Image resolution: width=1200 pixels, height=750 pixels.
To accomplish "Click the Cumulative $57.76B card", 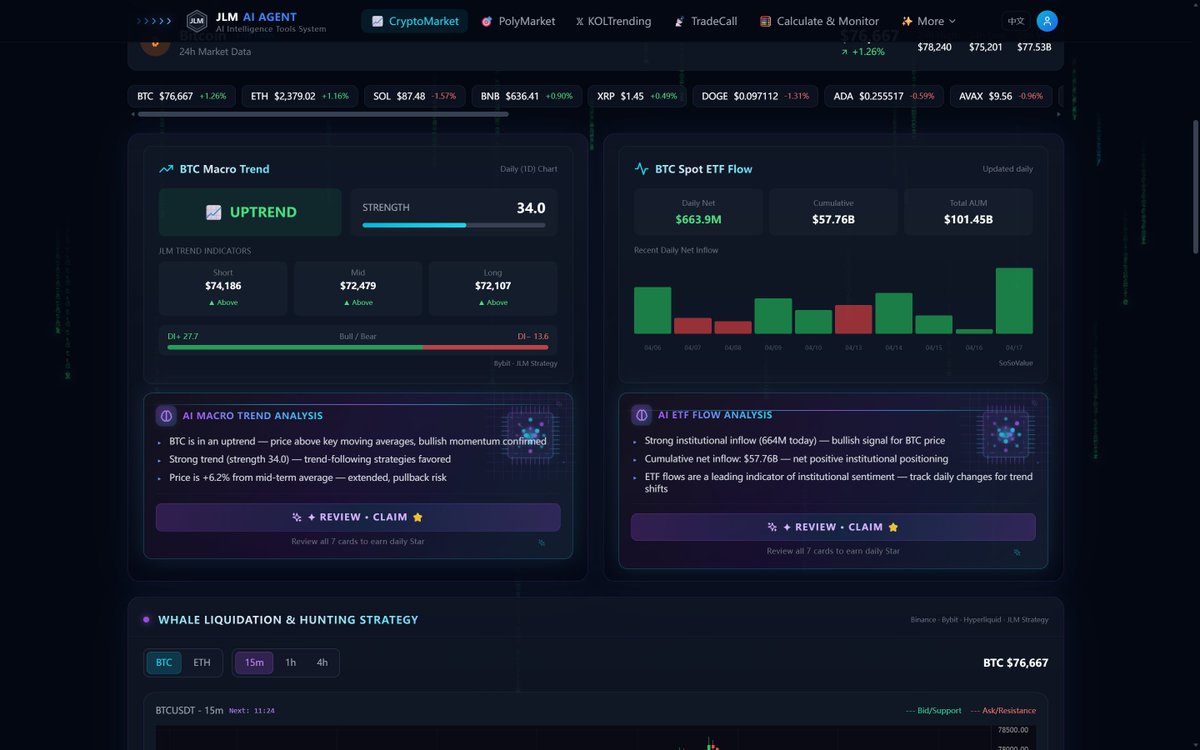I will pyautogui.click(x=833, y=212).
